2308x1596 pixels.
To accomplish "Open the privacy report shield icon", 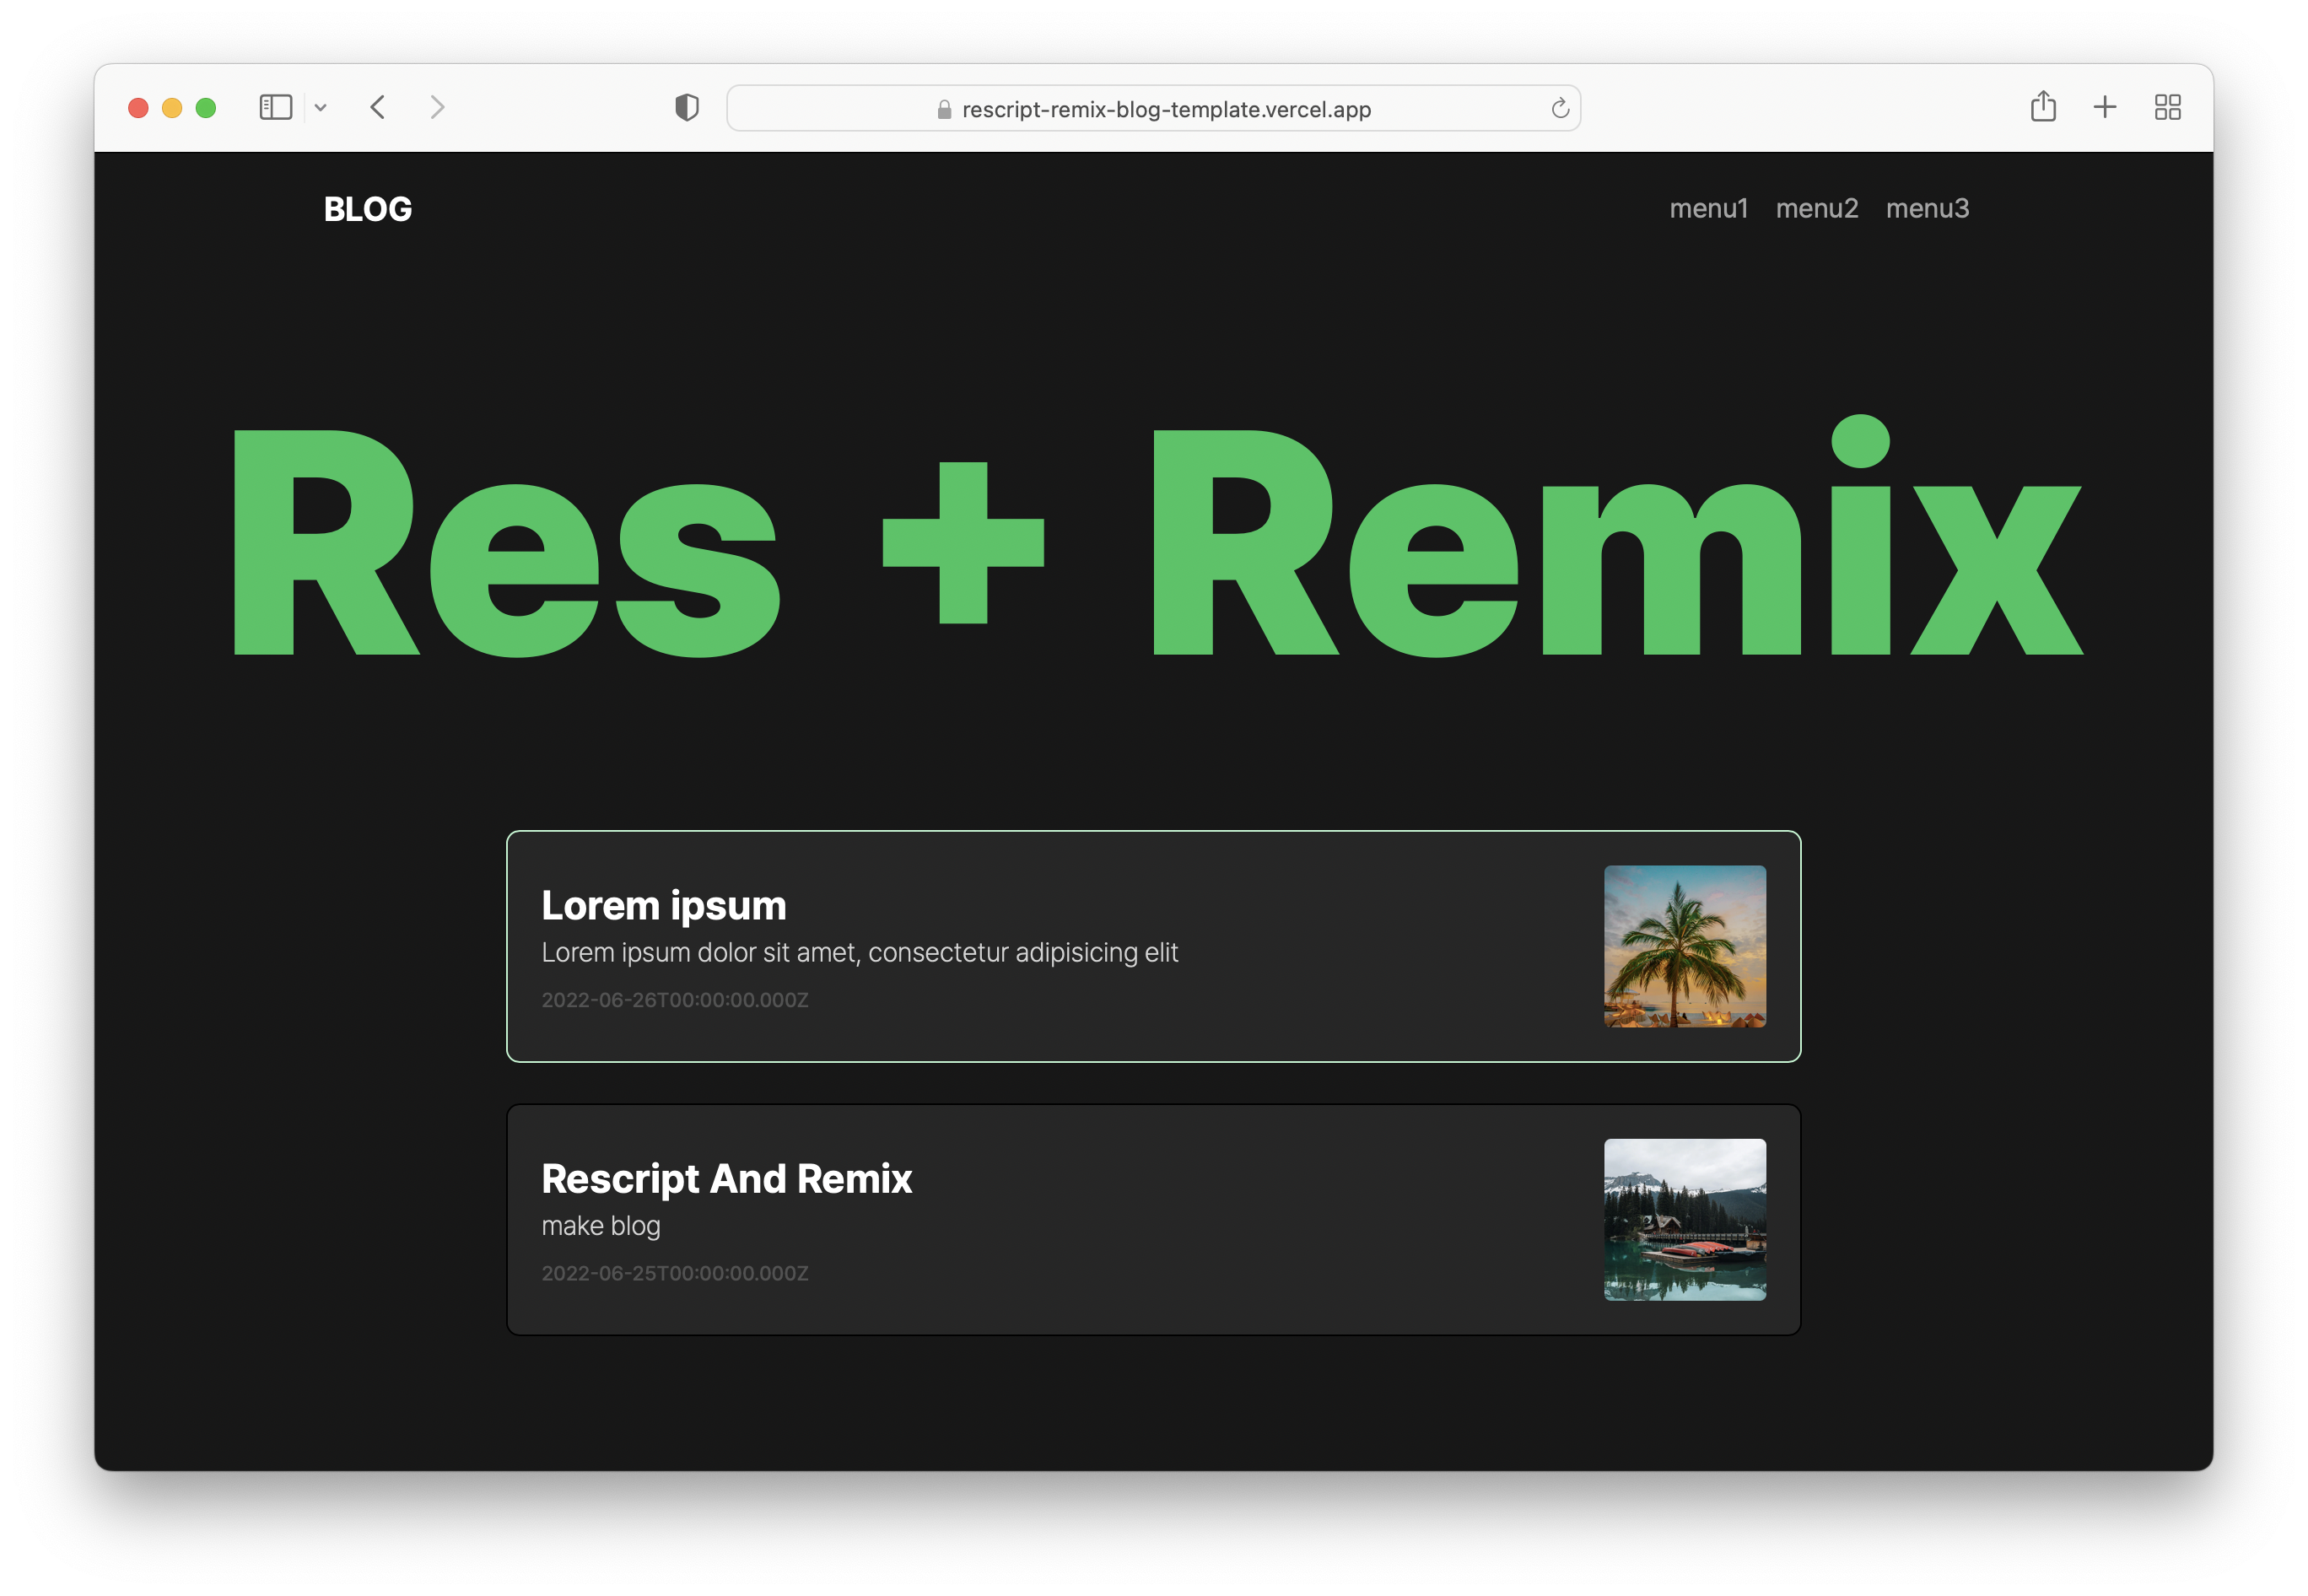I will click(687, 107).
